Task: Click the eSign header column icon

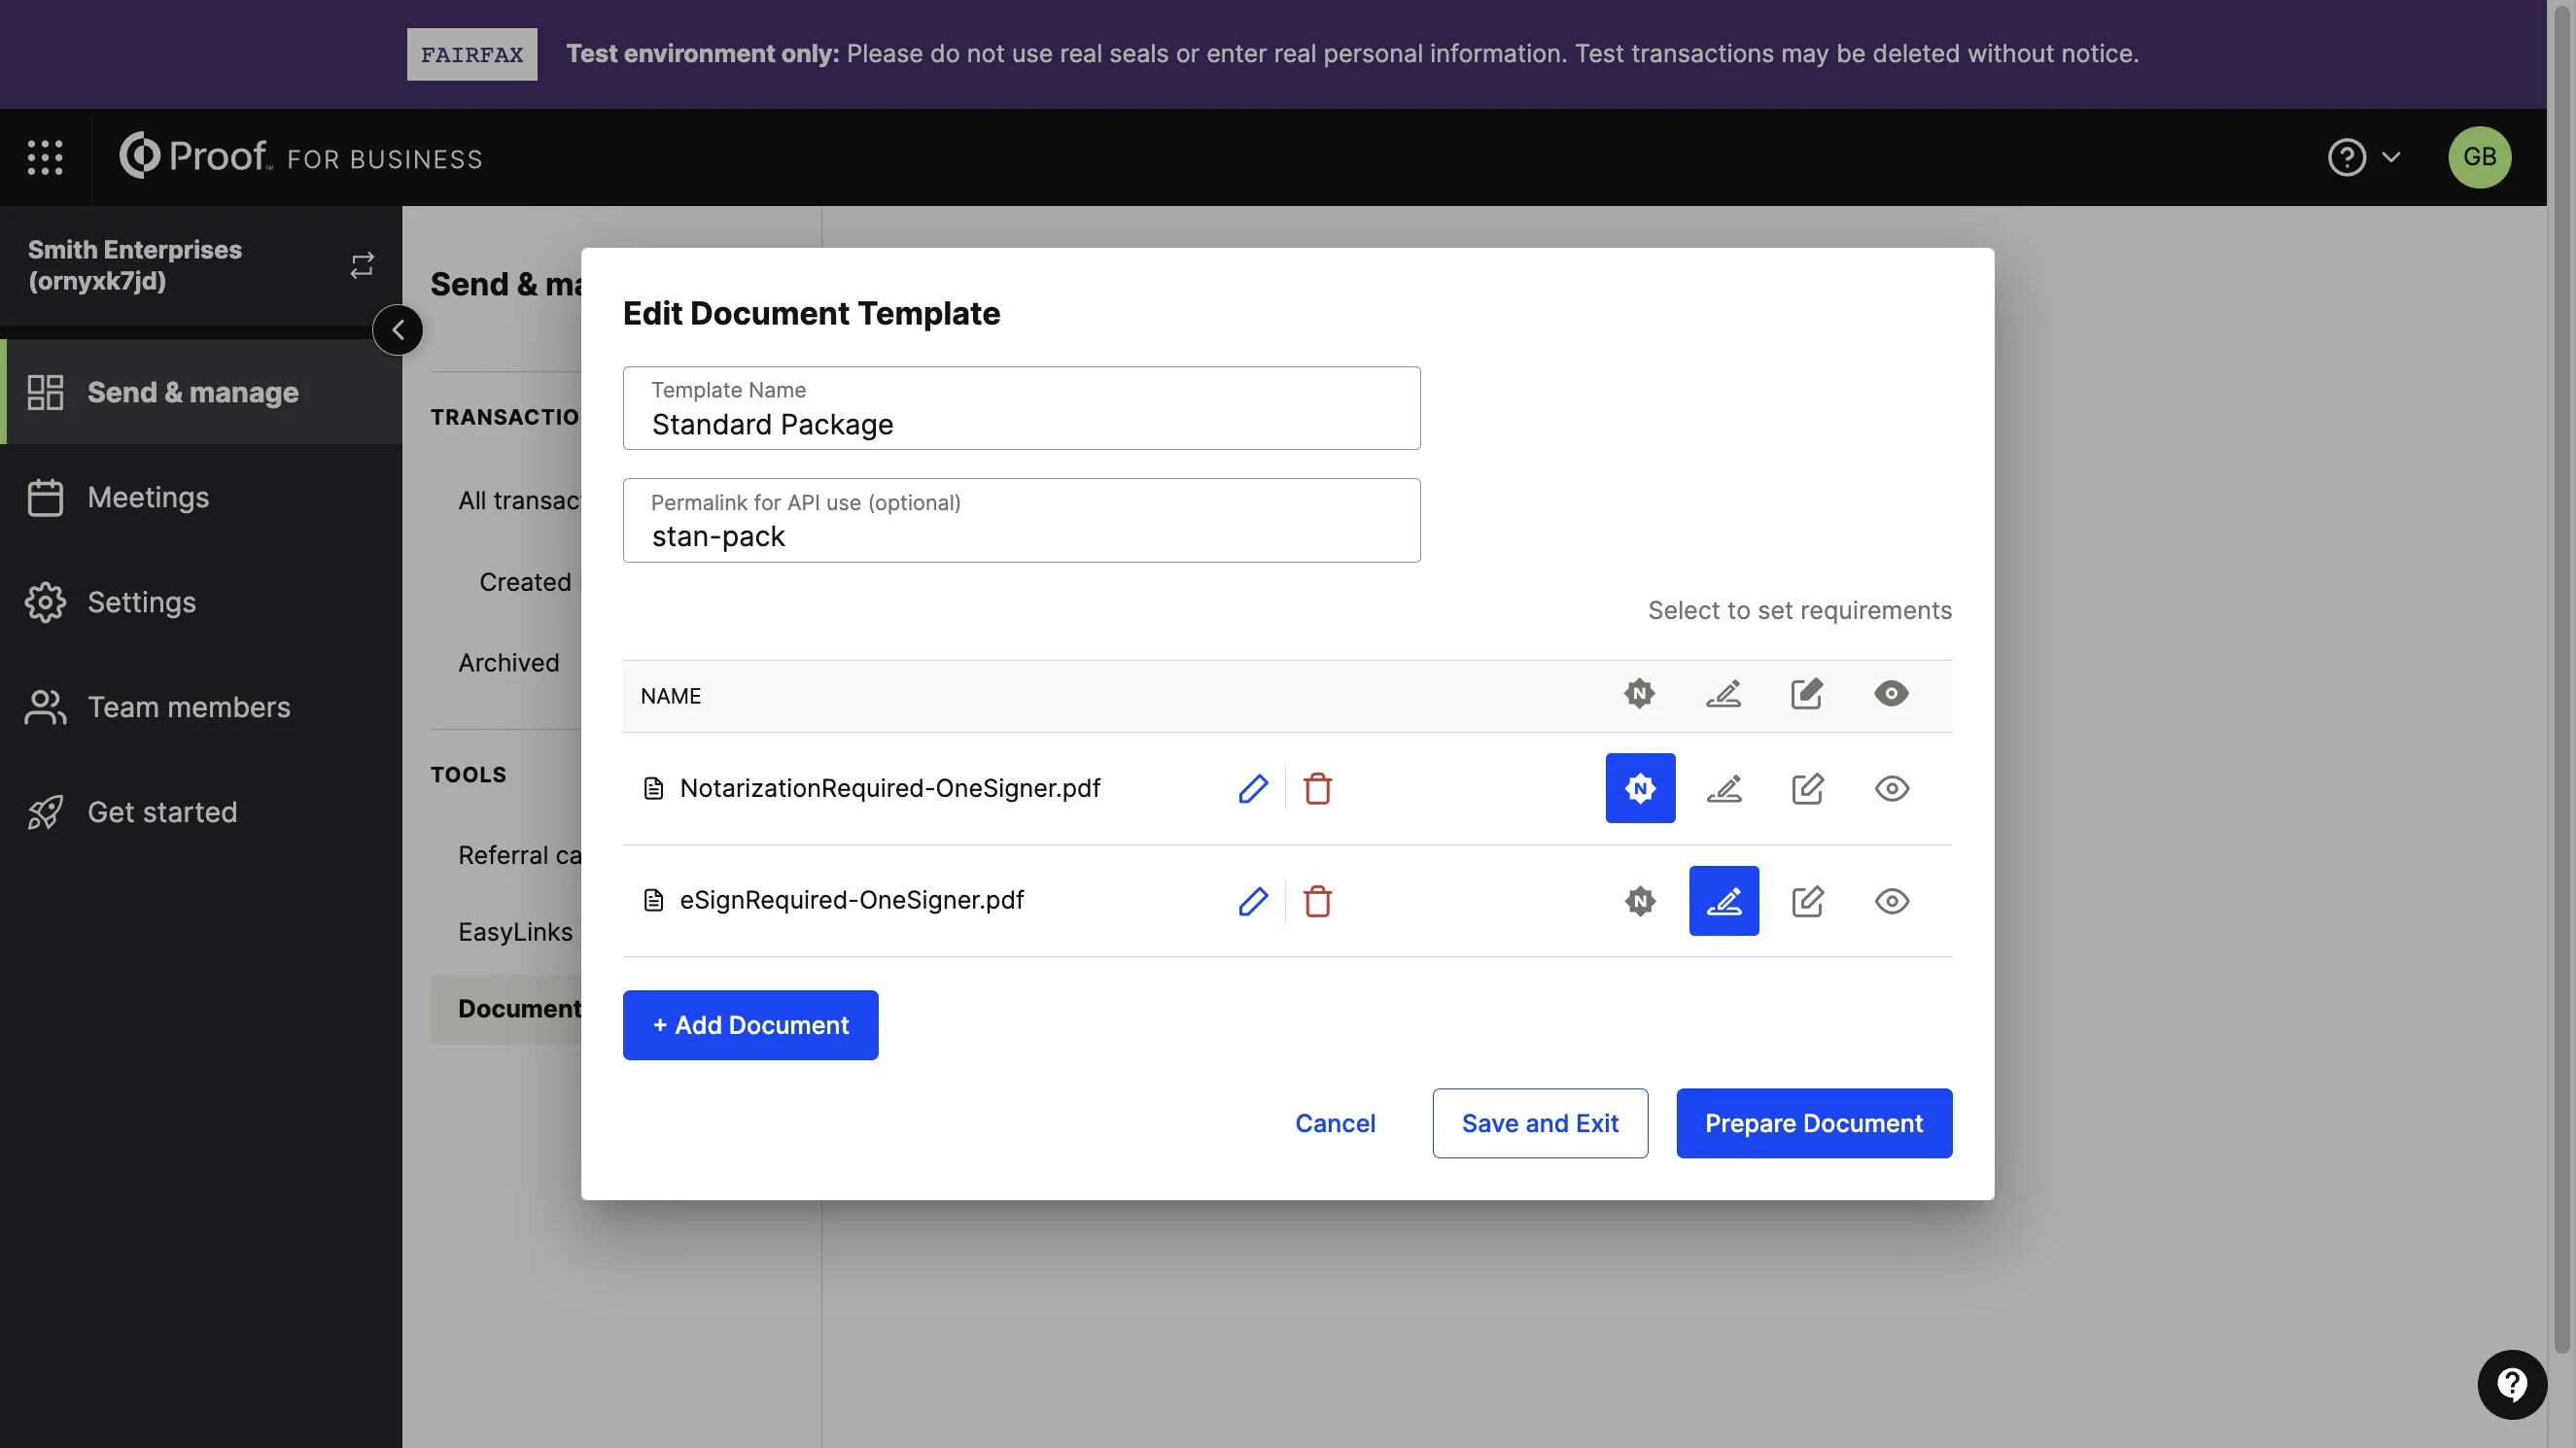Action: click(1723, 693)
